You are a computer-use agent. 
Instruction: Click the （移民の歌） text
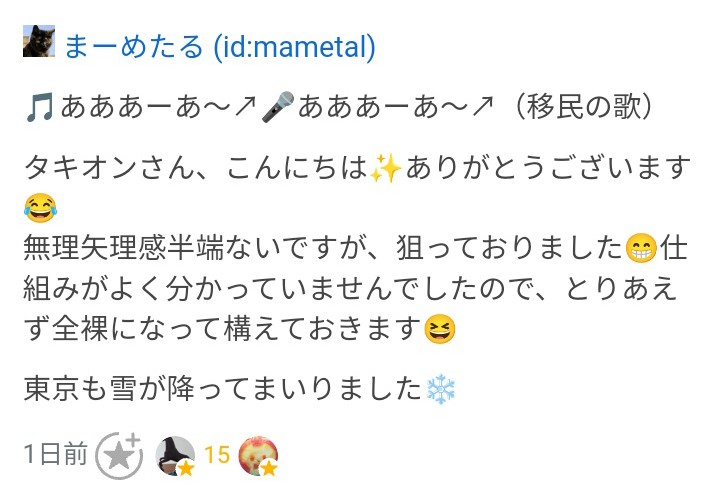tap(582, 107)
